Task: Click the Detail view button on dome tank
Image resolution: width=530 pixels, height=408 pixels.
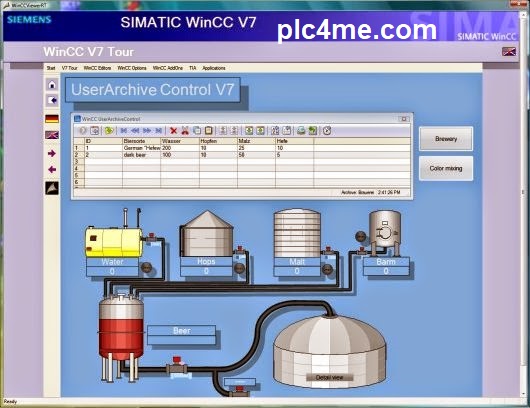Action: (x=330, y=377)
